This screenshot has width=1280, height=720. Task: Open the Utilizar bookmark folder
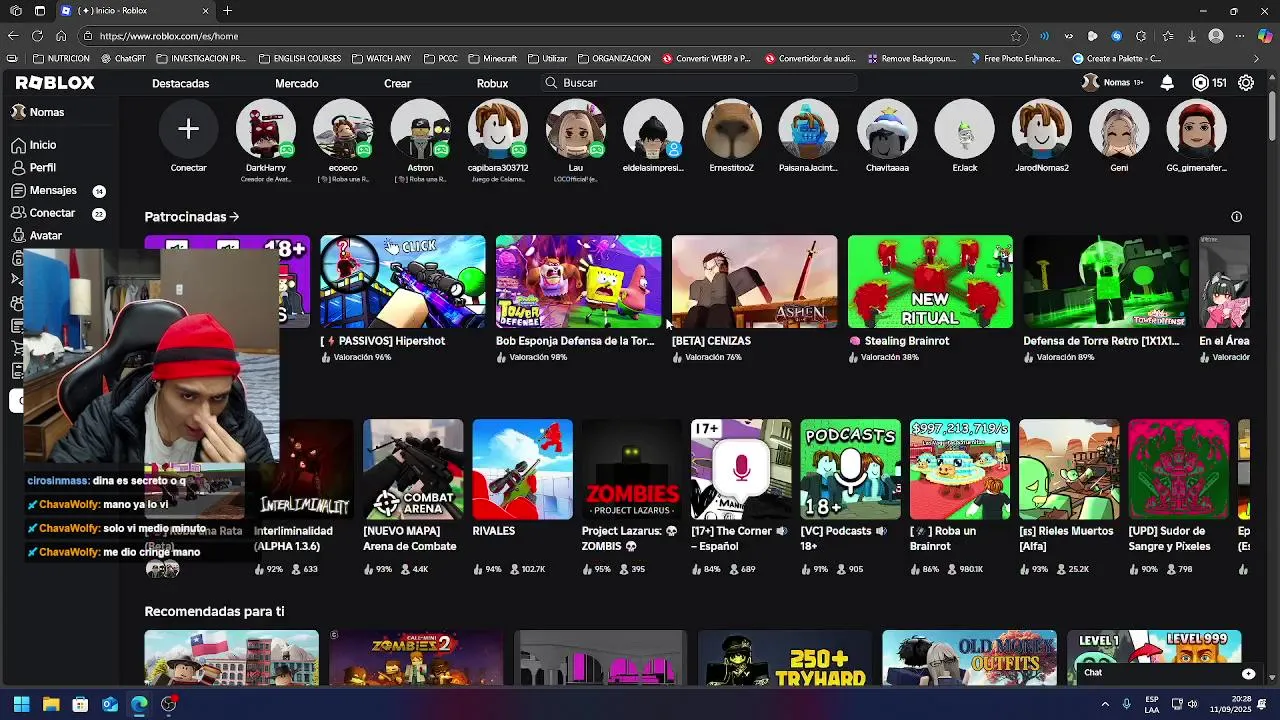547,58
